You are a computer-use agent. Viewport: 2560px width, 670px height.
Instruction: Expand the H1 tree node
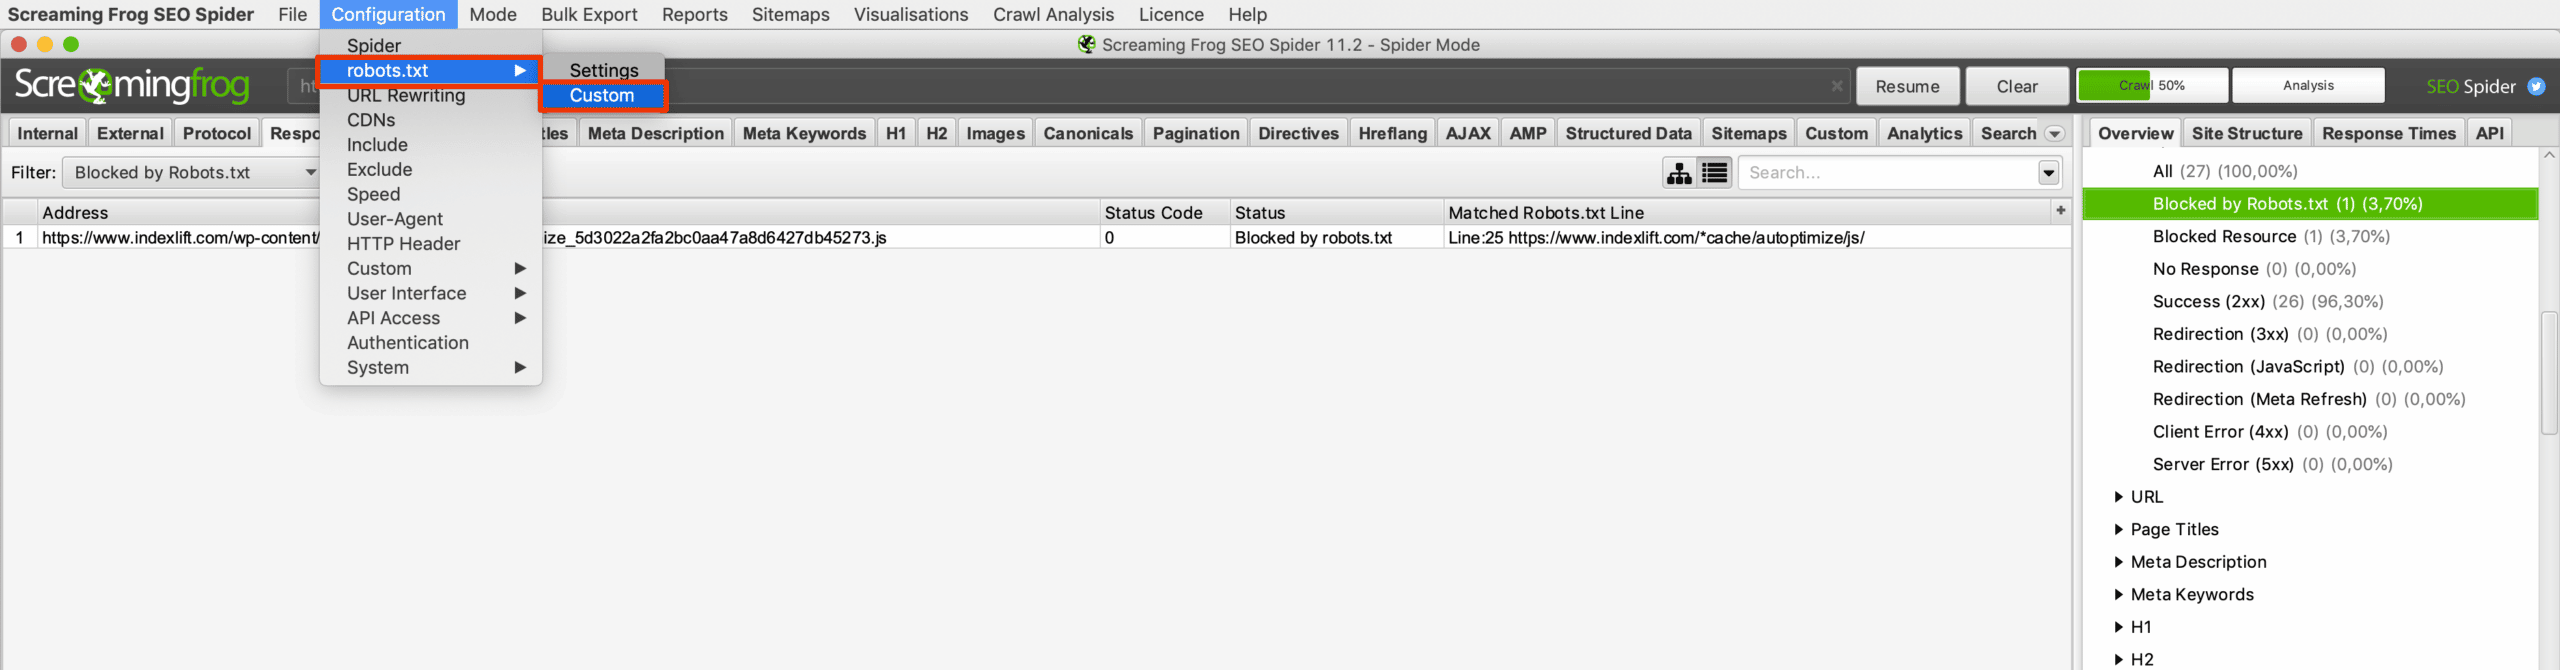[2118, 627]
